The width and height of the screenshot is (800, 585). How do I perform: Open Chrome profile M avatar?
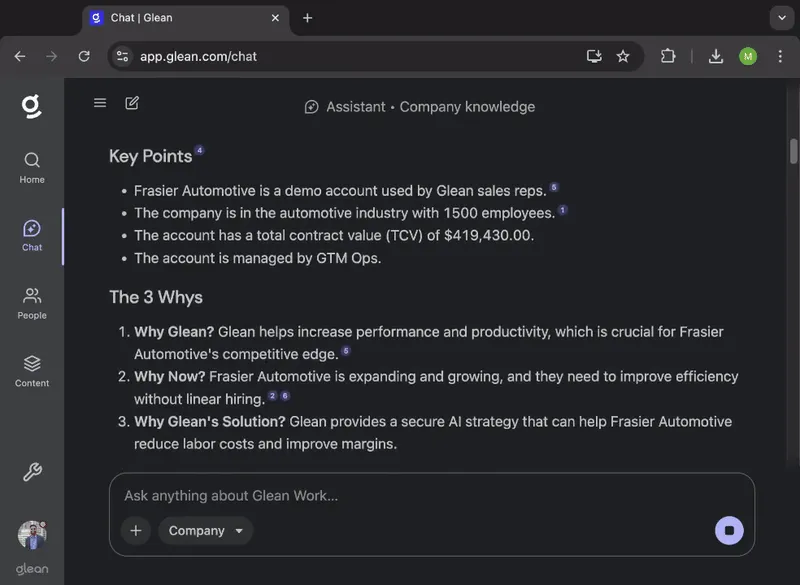pyautogui.click(x=748, y=56)
